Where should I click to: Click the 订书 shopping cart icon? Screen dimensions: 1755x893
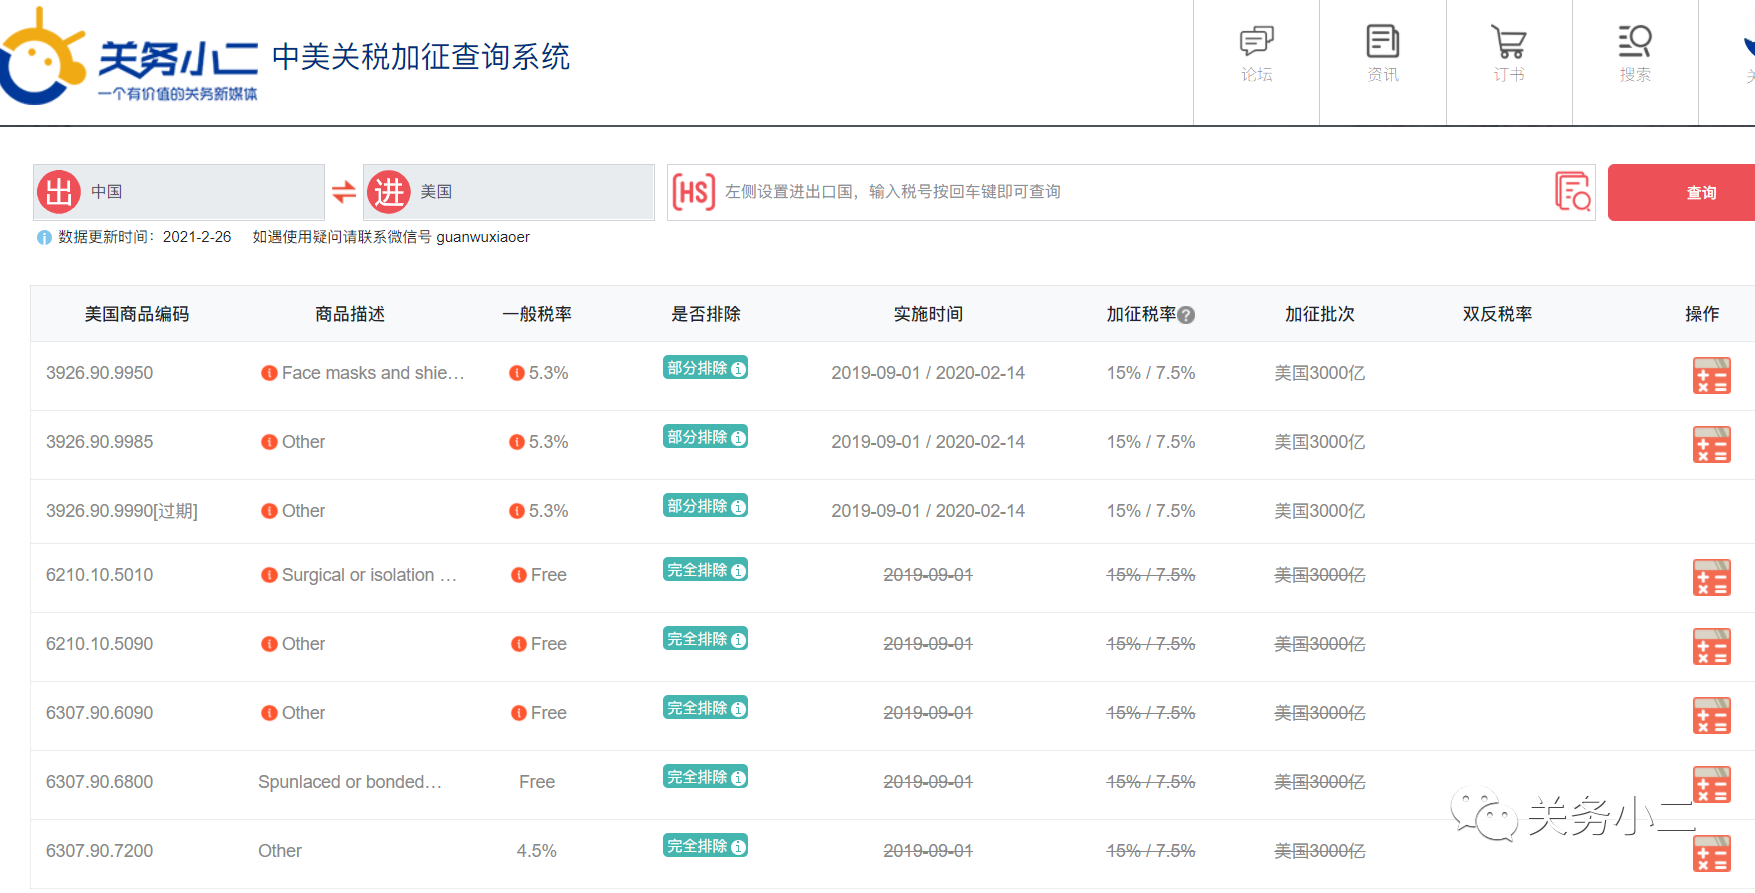1509,54
